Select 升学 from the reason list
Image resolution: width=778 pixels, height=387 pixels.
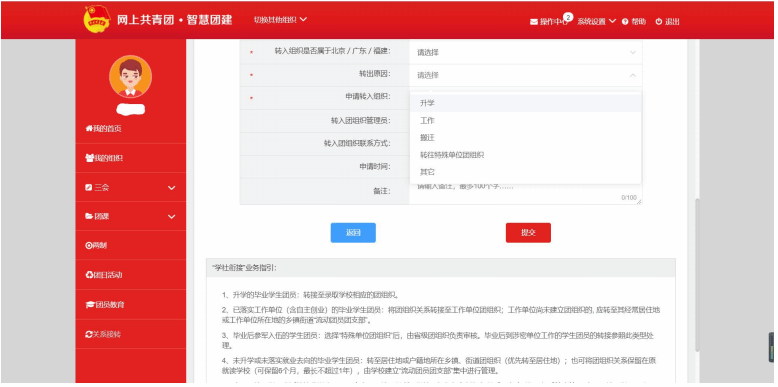[x=525, y=103]
